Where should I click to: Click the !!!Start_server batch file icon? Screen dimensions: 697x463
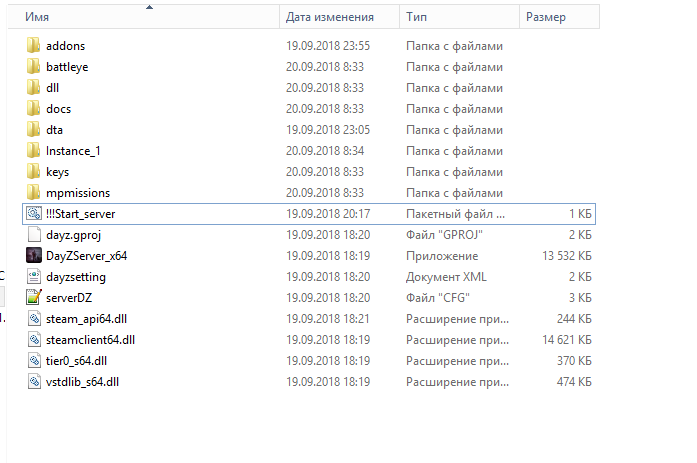[x=34, y=214]
